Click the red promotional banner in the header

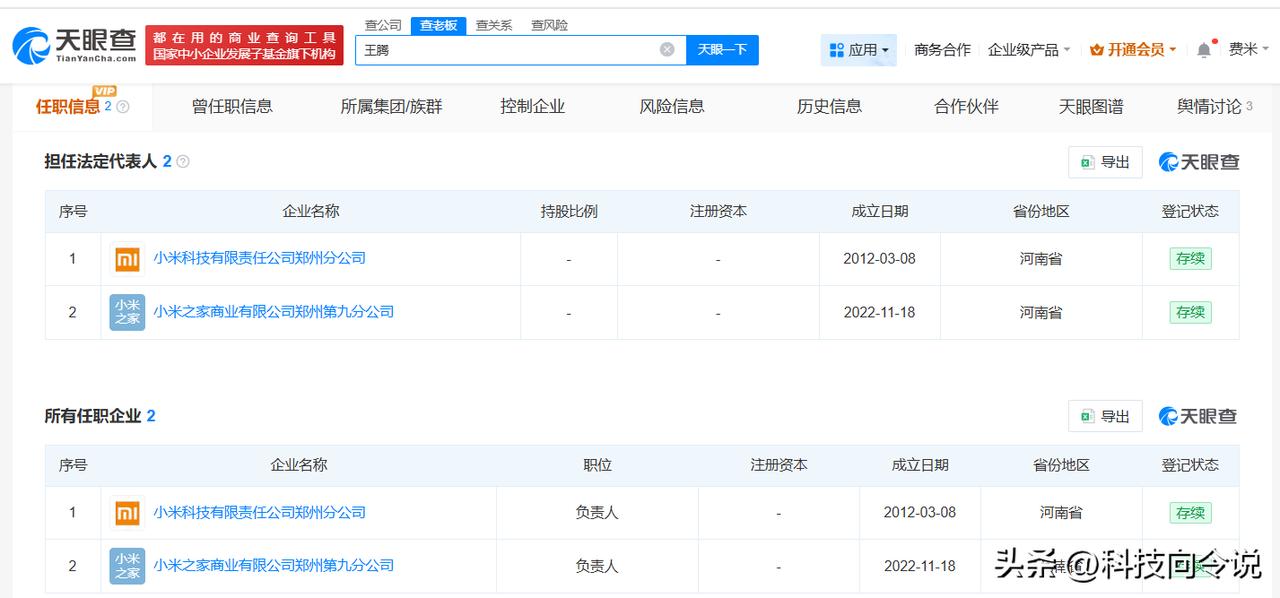click(x=244, y=45)
